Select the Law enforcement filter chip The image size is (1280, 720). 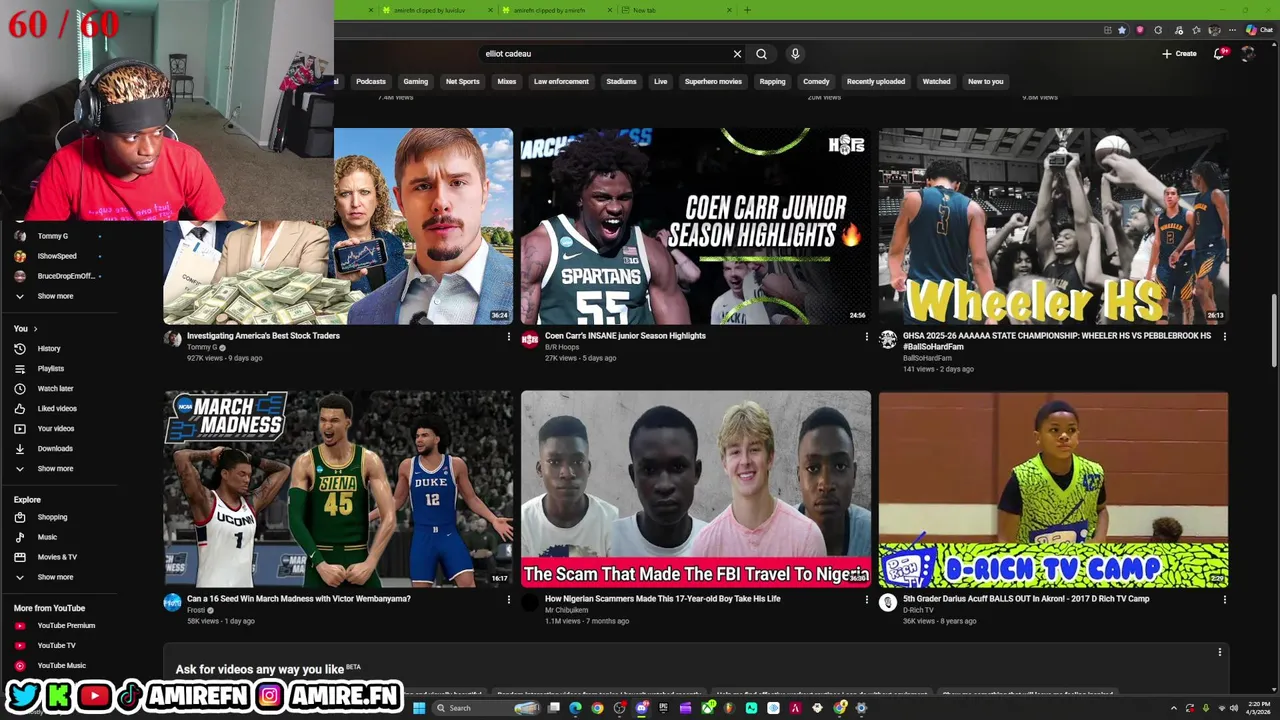pos(561,82)
